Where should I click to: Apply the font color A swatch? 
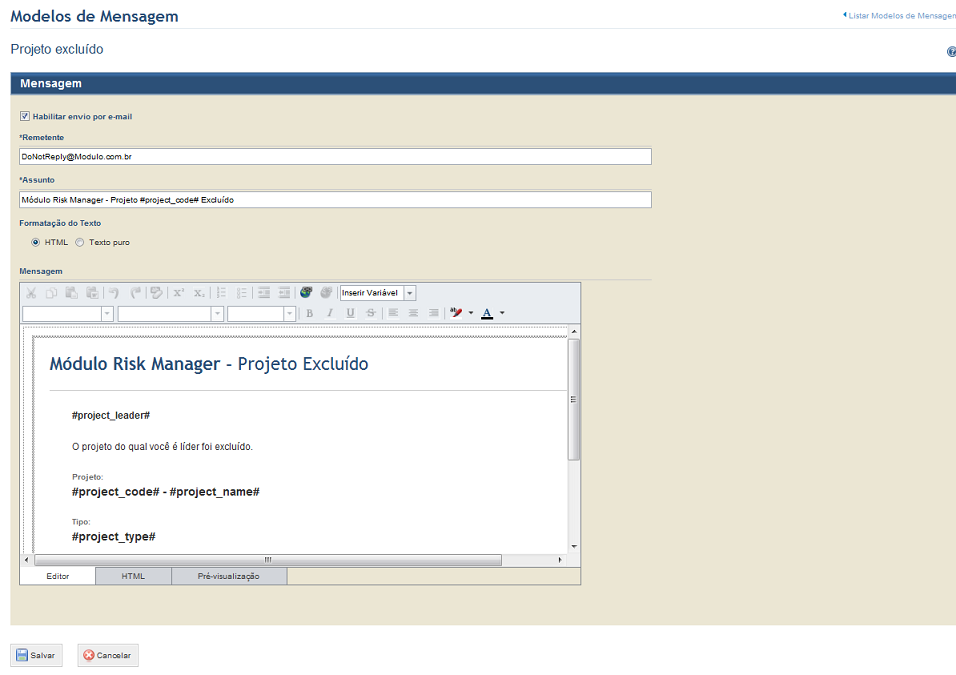(x=487, y=313)
